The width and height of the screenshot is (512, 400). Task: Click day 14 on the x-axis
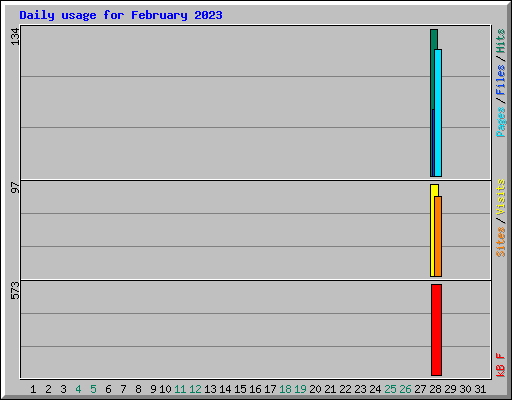tap(225, 389)
